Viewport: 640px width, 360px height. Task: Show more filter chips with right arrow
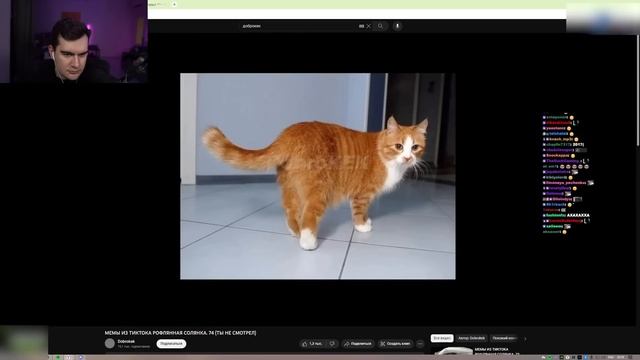525,338
